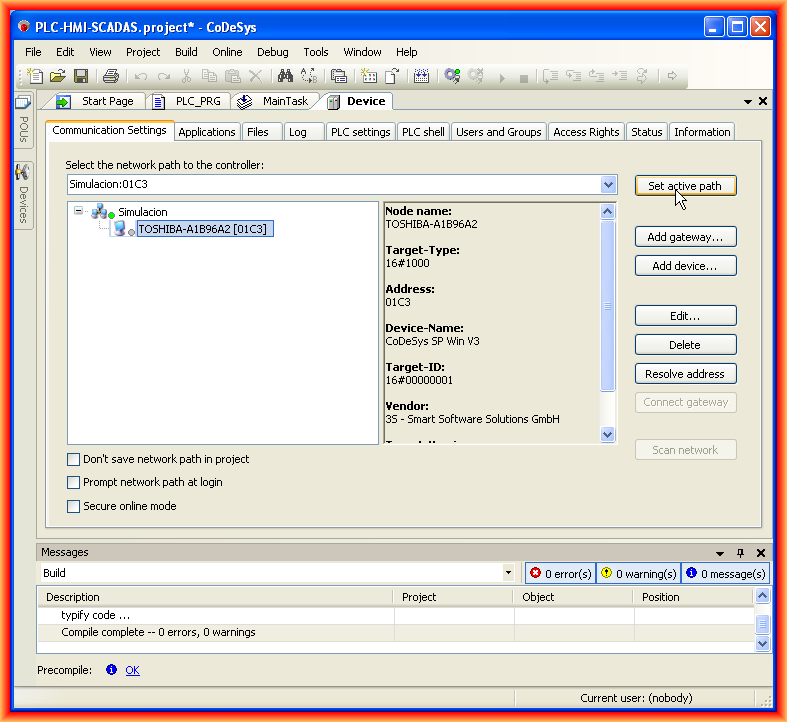Open the Build message category dropdown
This screenshot has height=722, width=787.
[x=508, y=573]
